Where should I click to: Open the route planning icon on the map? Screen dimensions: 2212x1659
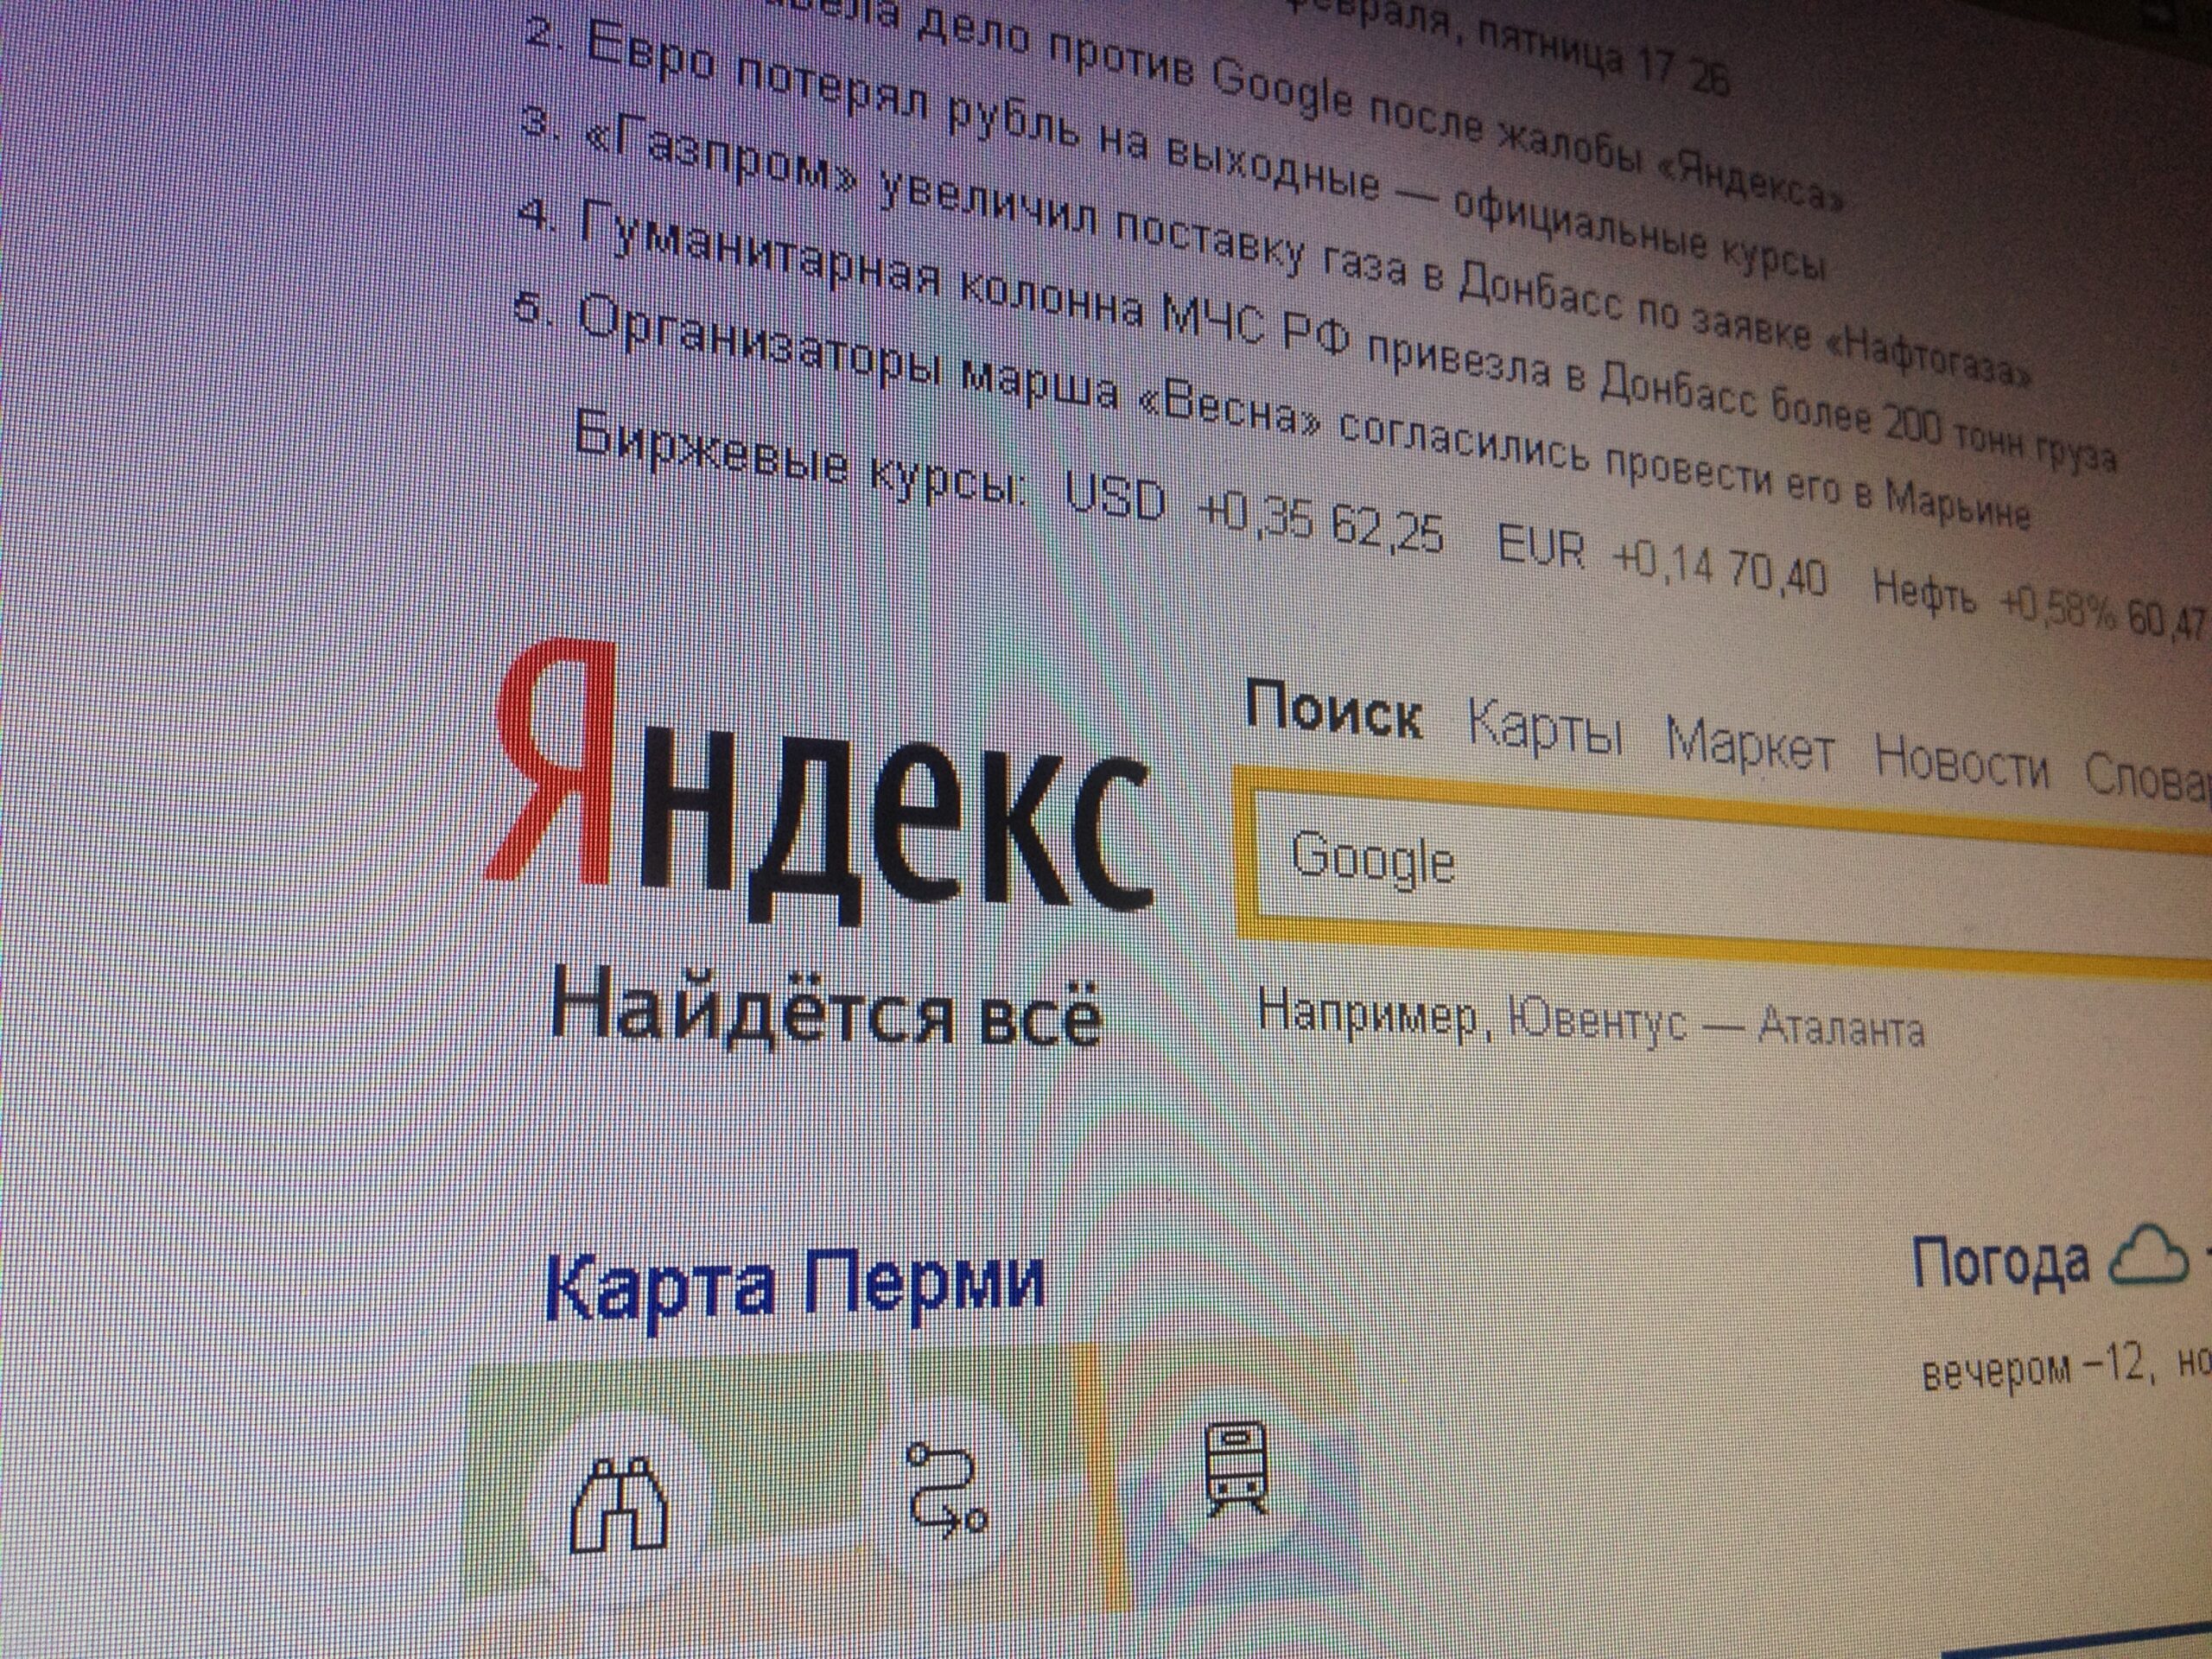(x=945, y=1490)
